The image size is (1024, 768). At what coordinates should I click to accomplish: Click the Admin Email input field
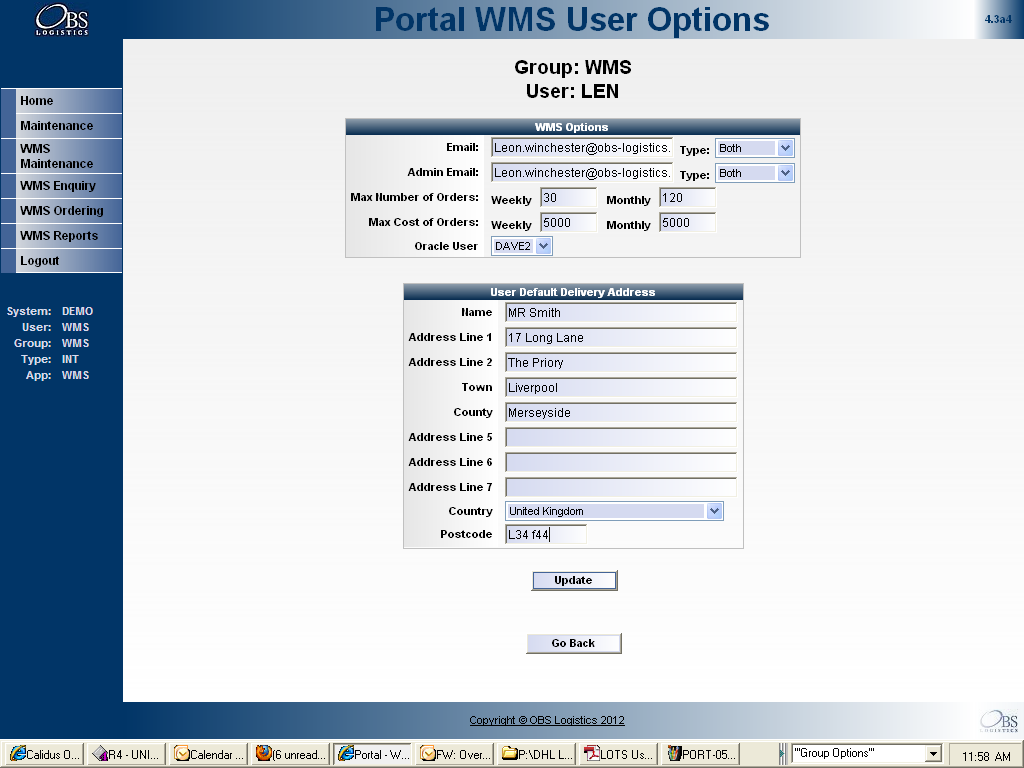[582, 172]
